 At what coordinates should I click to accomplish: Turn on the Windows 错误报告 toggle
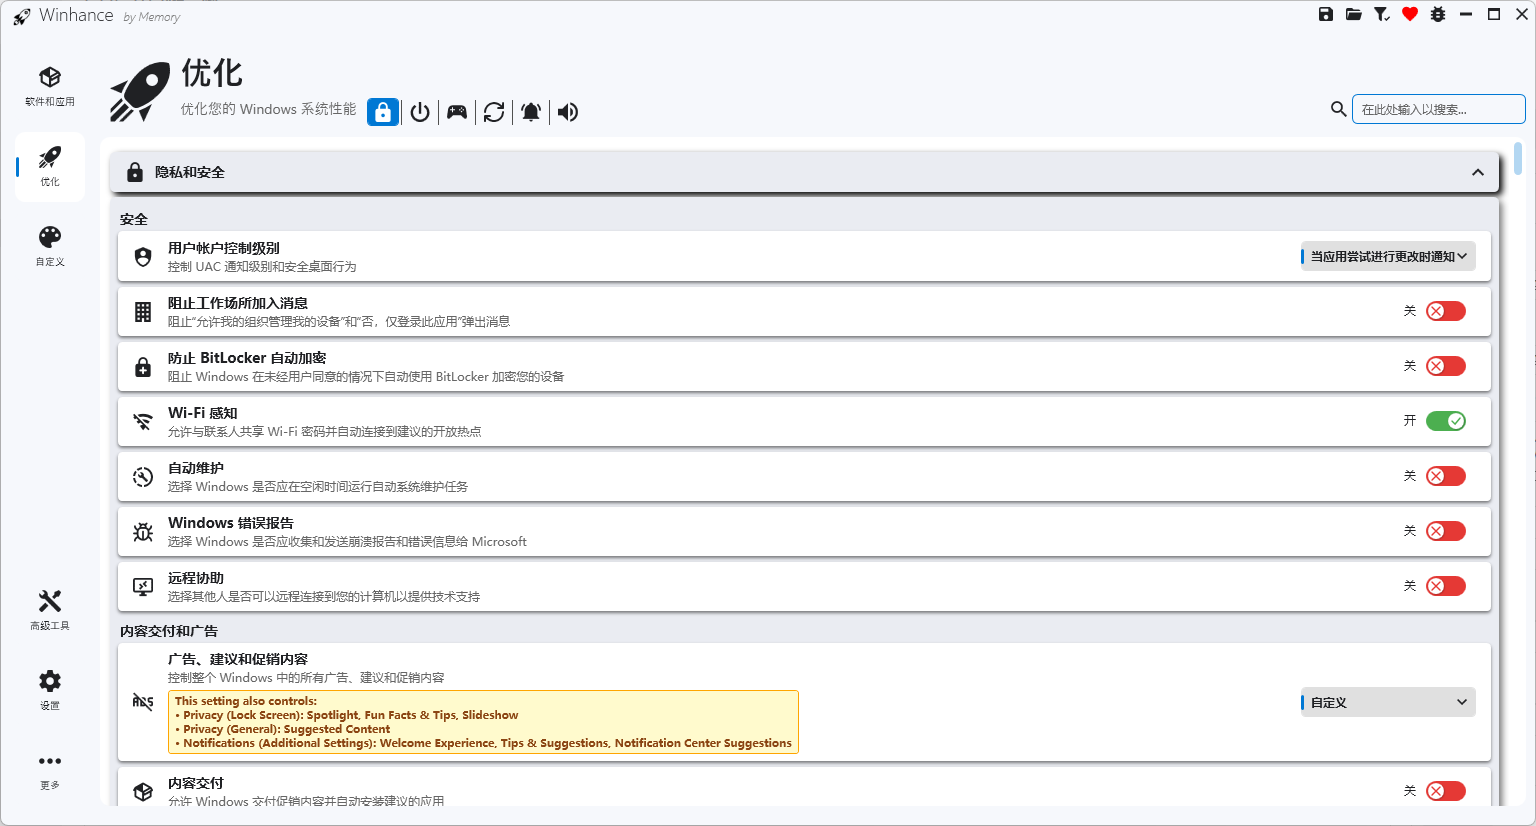pos(1445,531)
